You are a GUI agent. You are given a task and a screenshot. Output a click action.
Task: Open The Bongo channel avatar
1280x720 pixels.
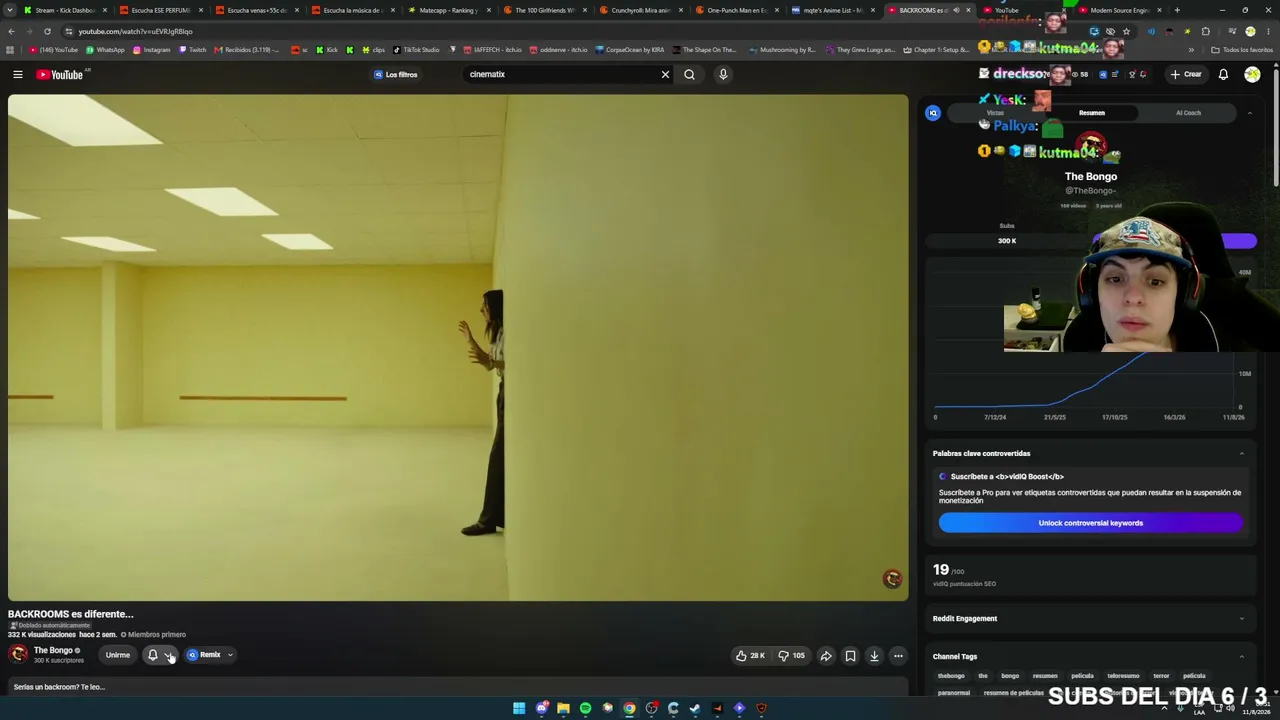(18, 654)
